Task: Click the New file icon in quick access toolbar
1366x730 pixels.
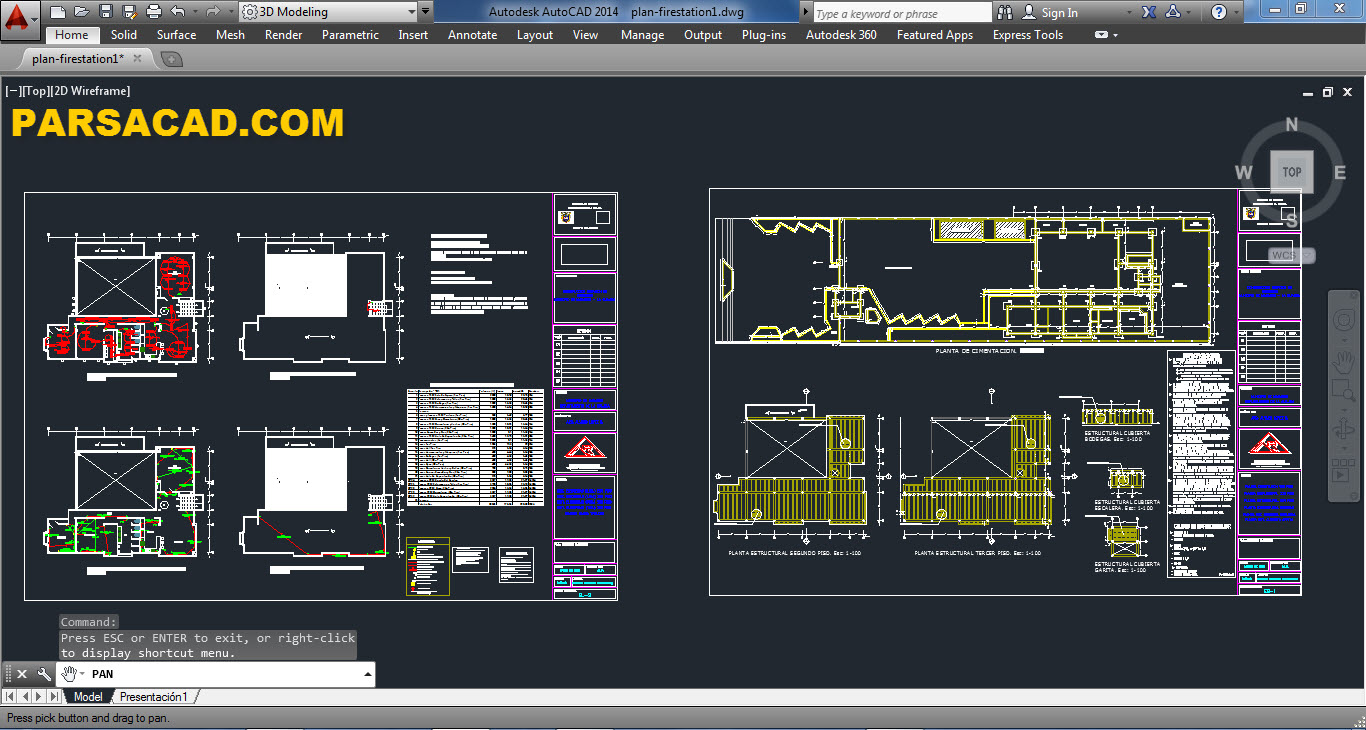Action: (58, 12)
